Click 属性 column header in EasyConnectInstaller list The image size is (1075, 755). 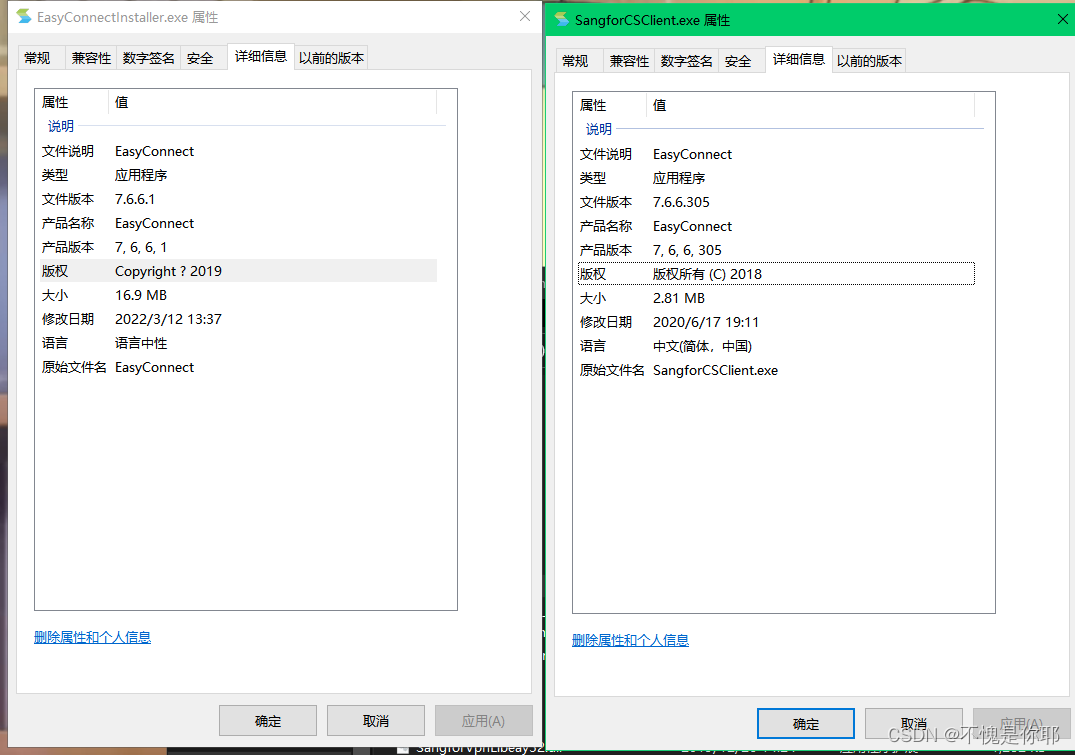click(73, 102)
